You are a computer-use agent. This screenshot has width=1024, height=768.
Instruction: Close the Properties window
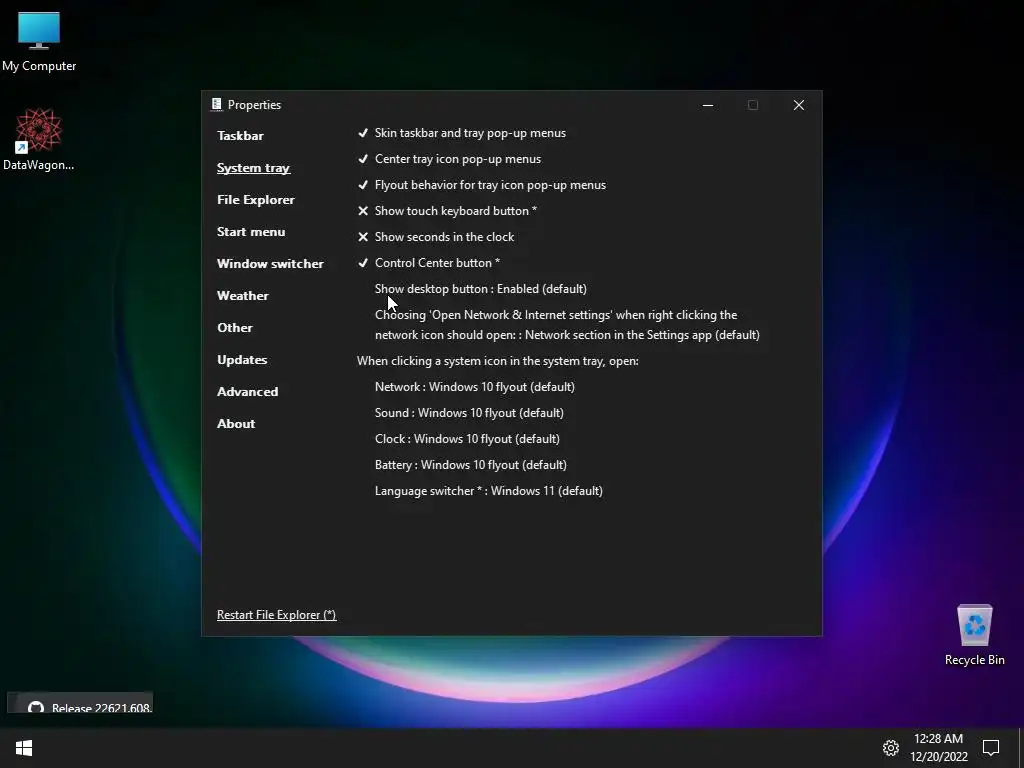[x=799, y=105]
